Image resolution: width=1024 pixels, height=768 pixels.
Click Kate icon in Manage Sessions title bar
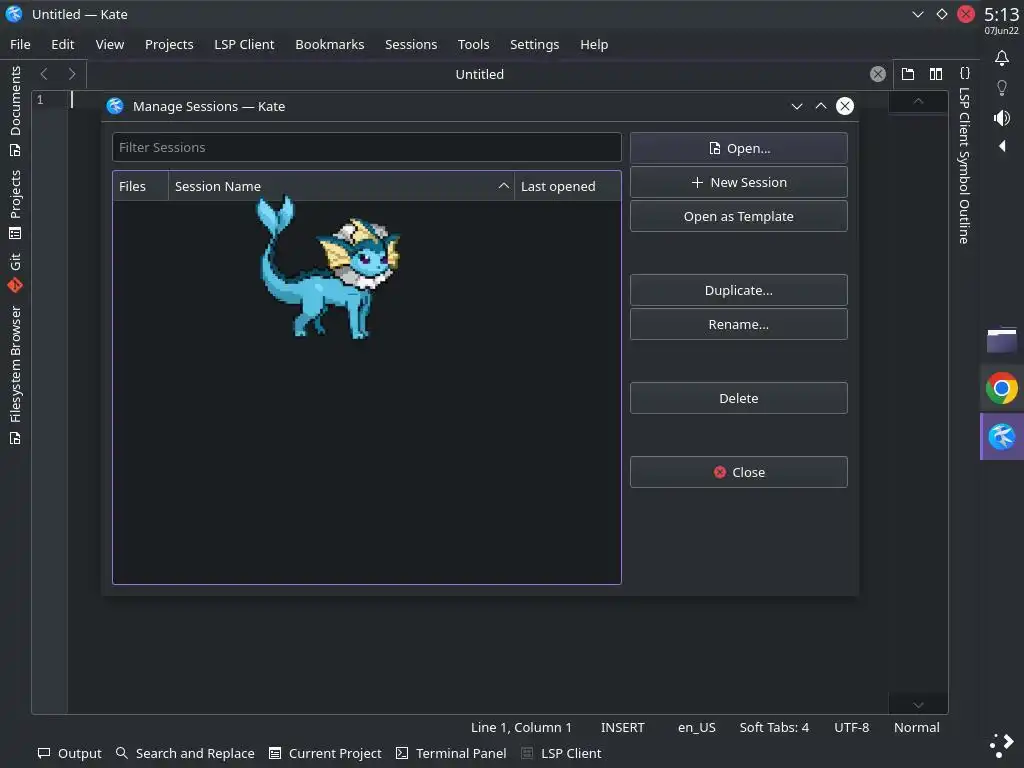(x=115, y=106)
